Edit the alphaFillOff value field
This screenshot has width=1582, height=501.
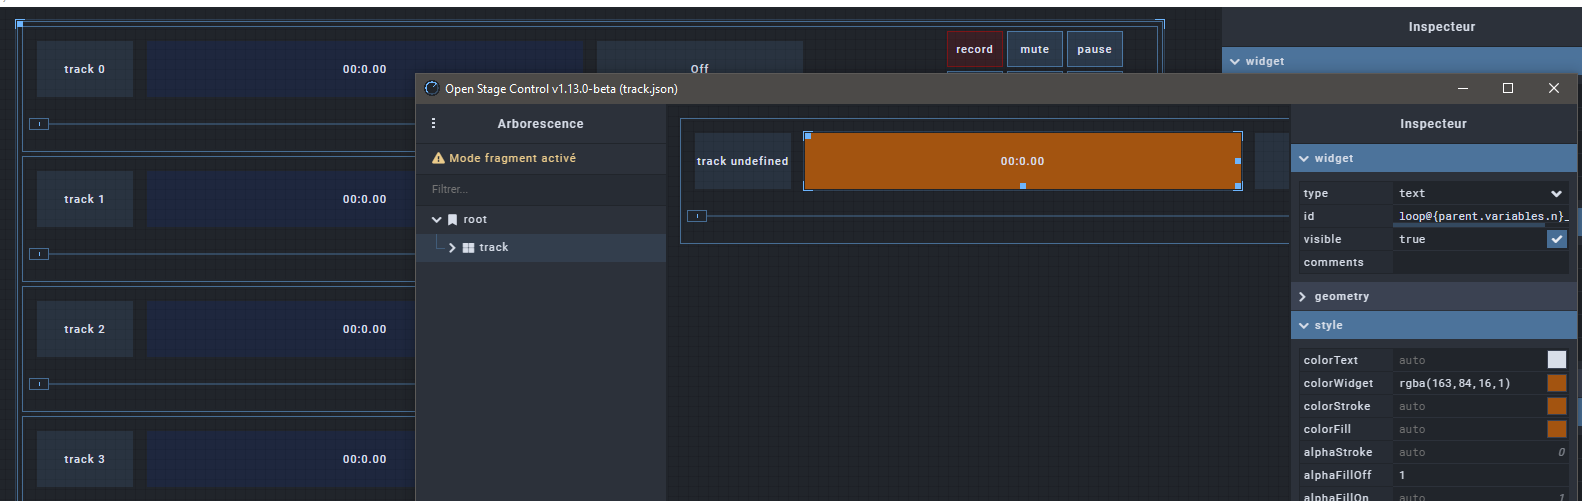point(1481,475)
